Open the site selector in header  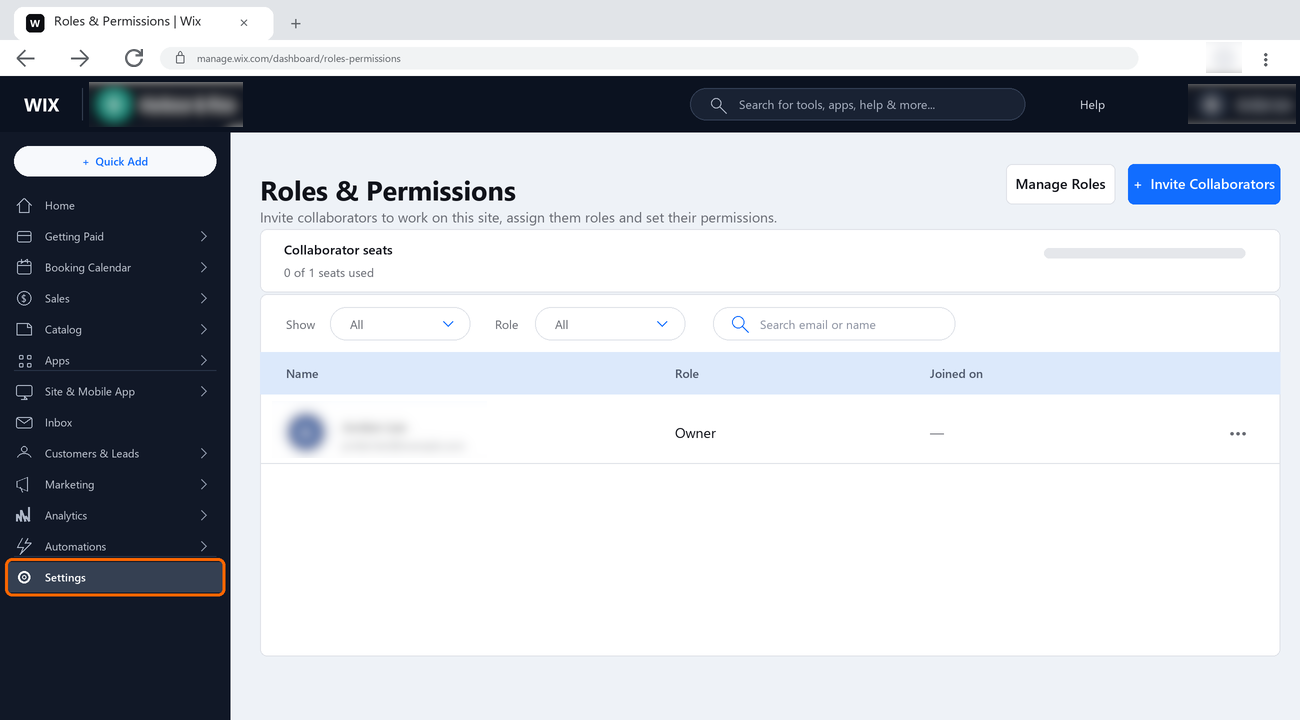[x=166, y=105]
